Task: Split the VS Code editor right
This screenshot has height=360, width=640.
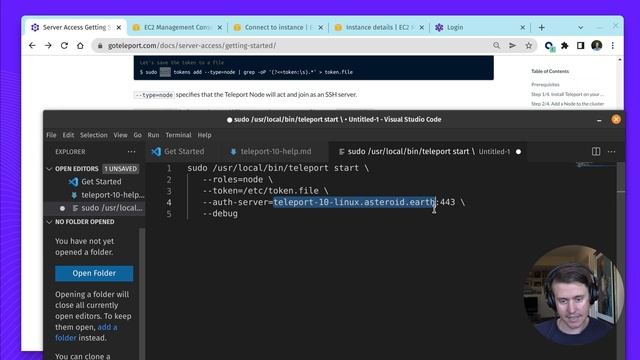Action: tap(596, 151)
